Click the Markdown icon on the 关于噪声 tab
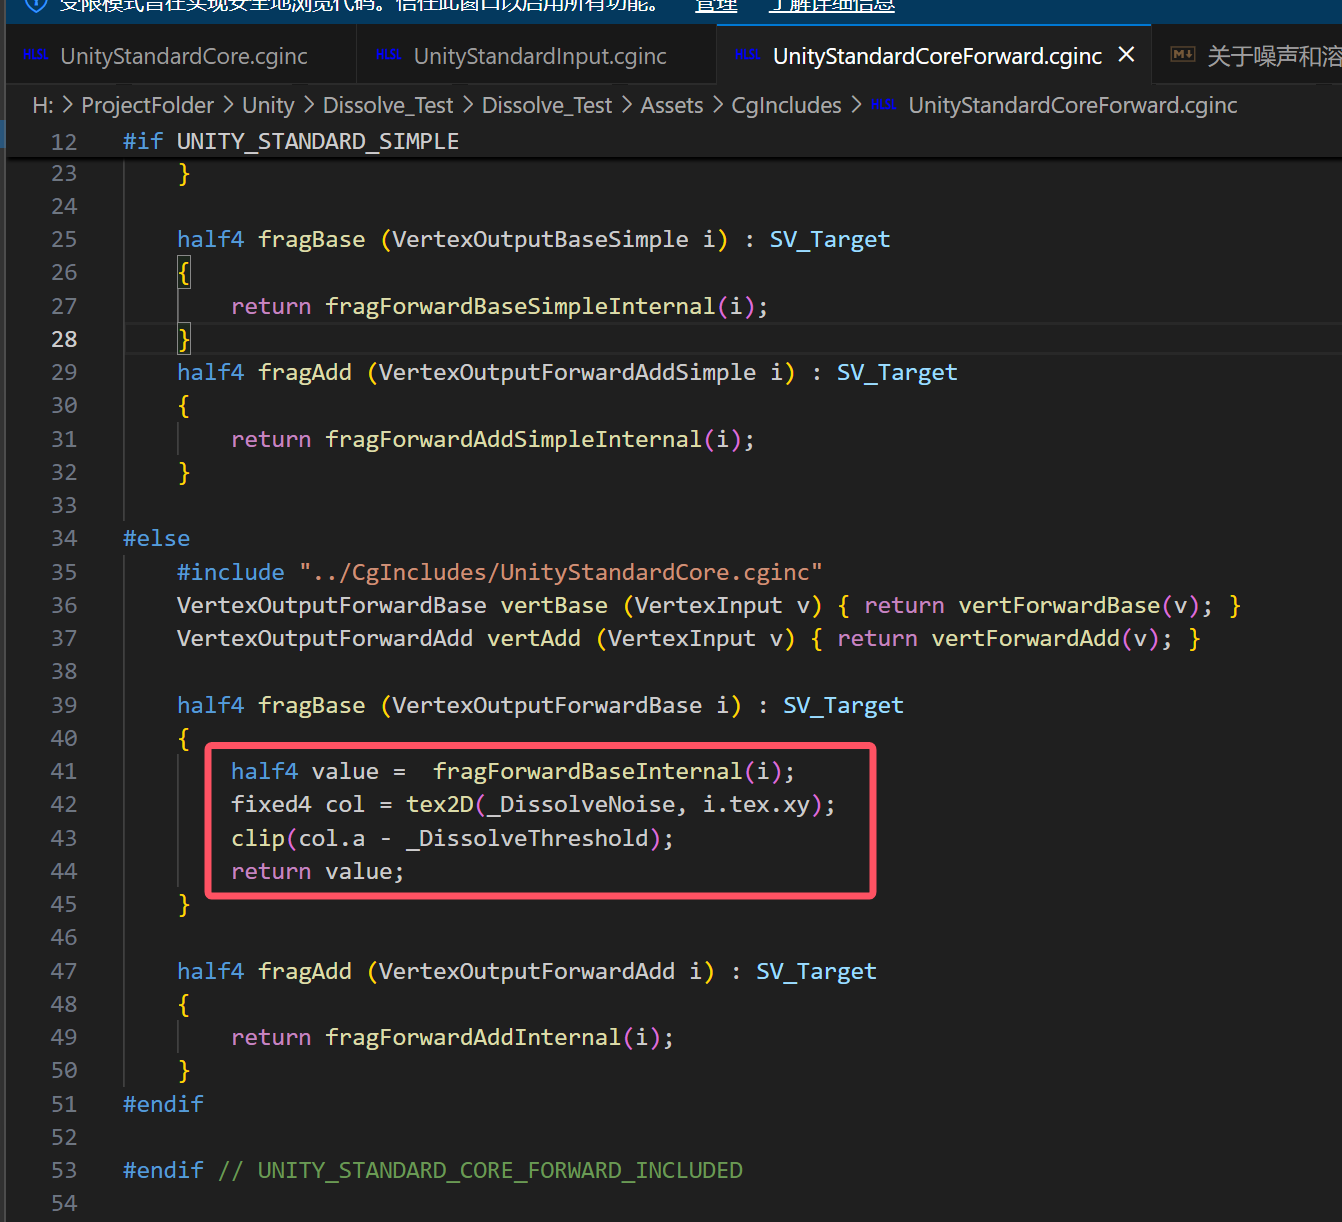Screen dimensions: 1342x1222 point(1182,55)
